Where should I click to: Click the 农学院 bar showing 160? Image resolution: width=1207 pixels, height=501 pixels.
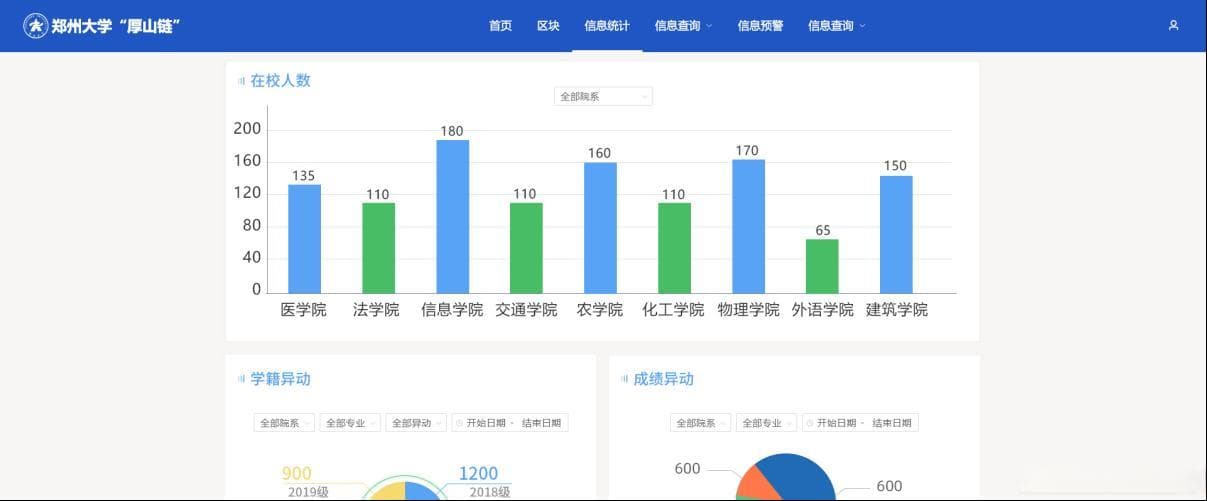[x=600, y=228]
